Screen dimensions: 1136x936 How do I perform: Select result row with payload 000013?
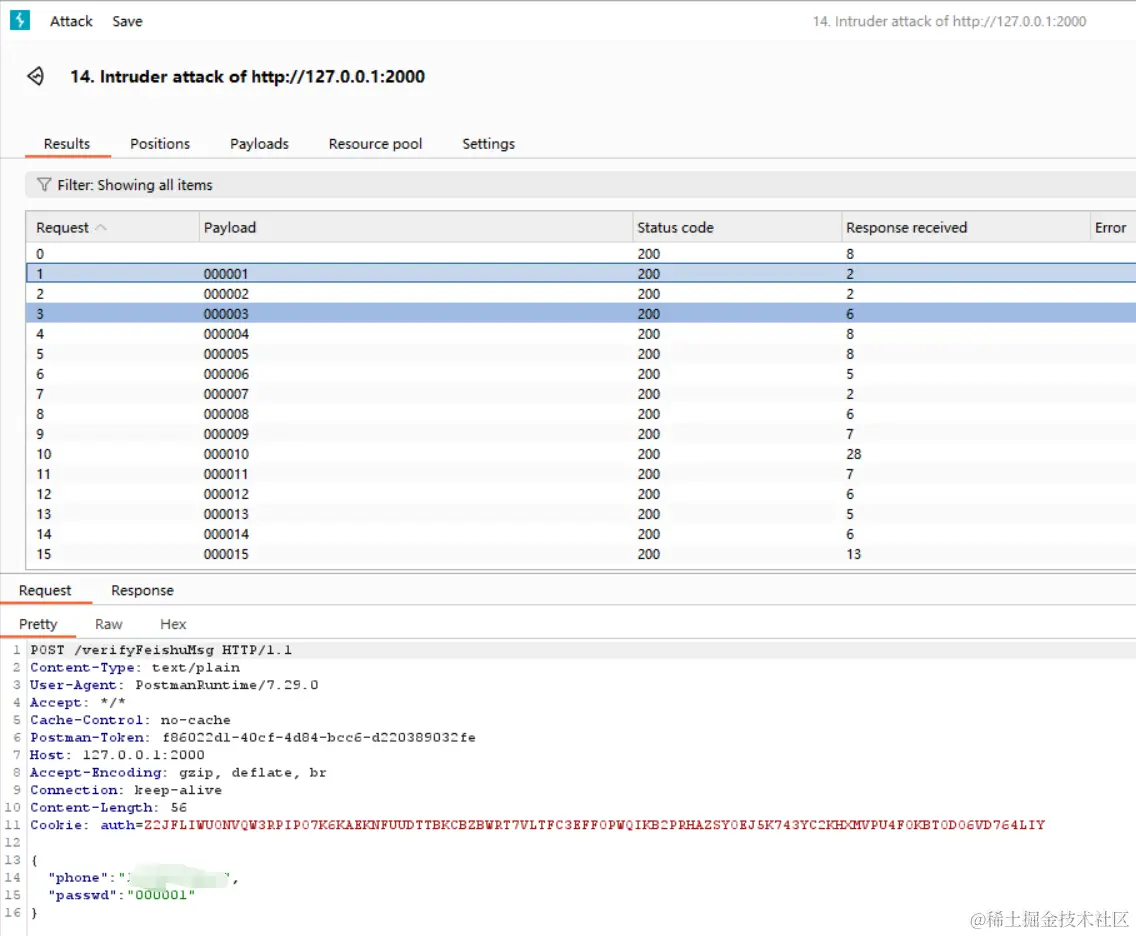tap(581, 514)
